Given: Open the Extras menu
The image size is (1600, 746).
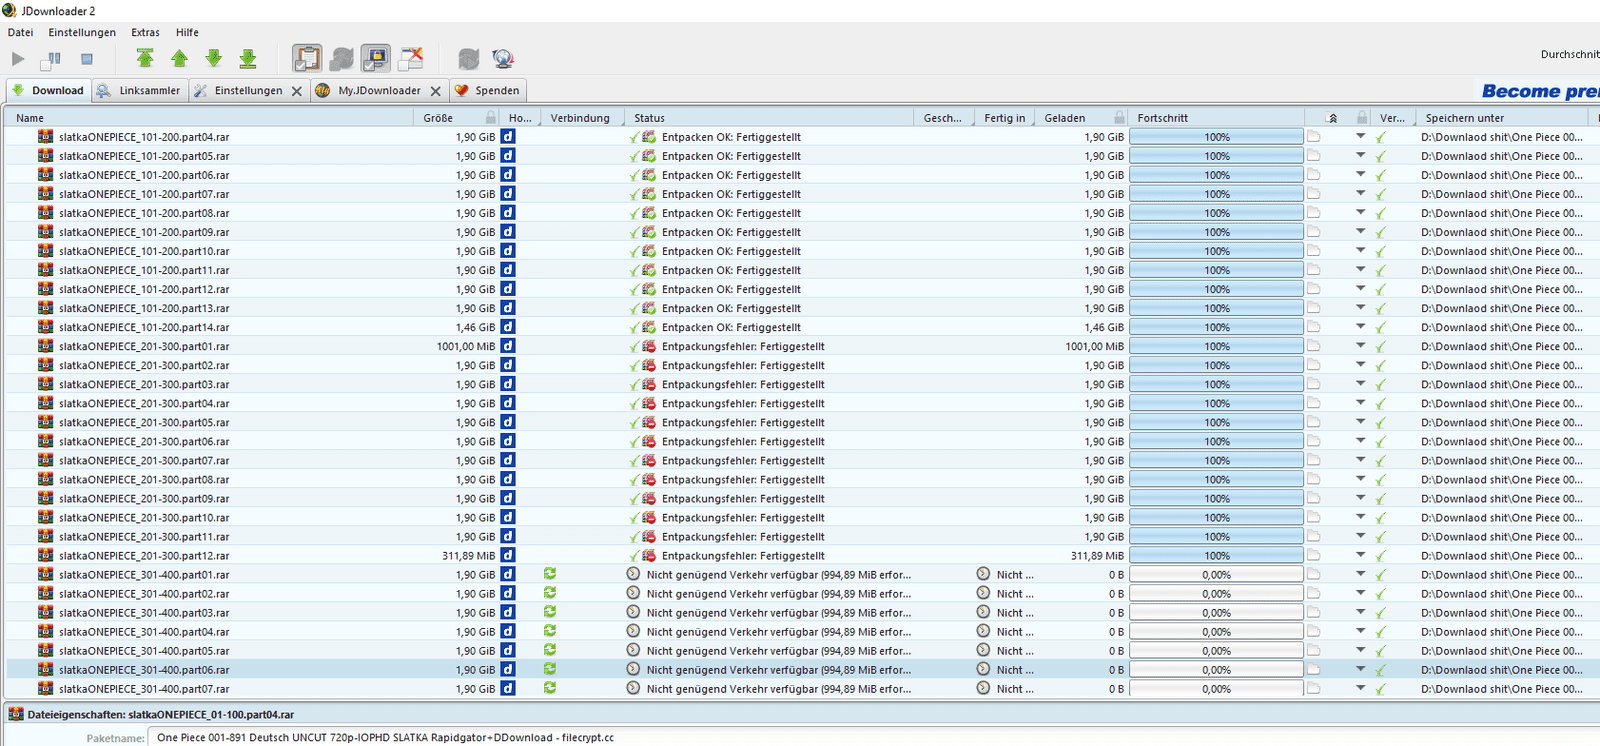Looking at the screenshot, I should pos(145,32).
